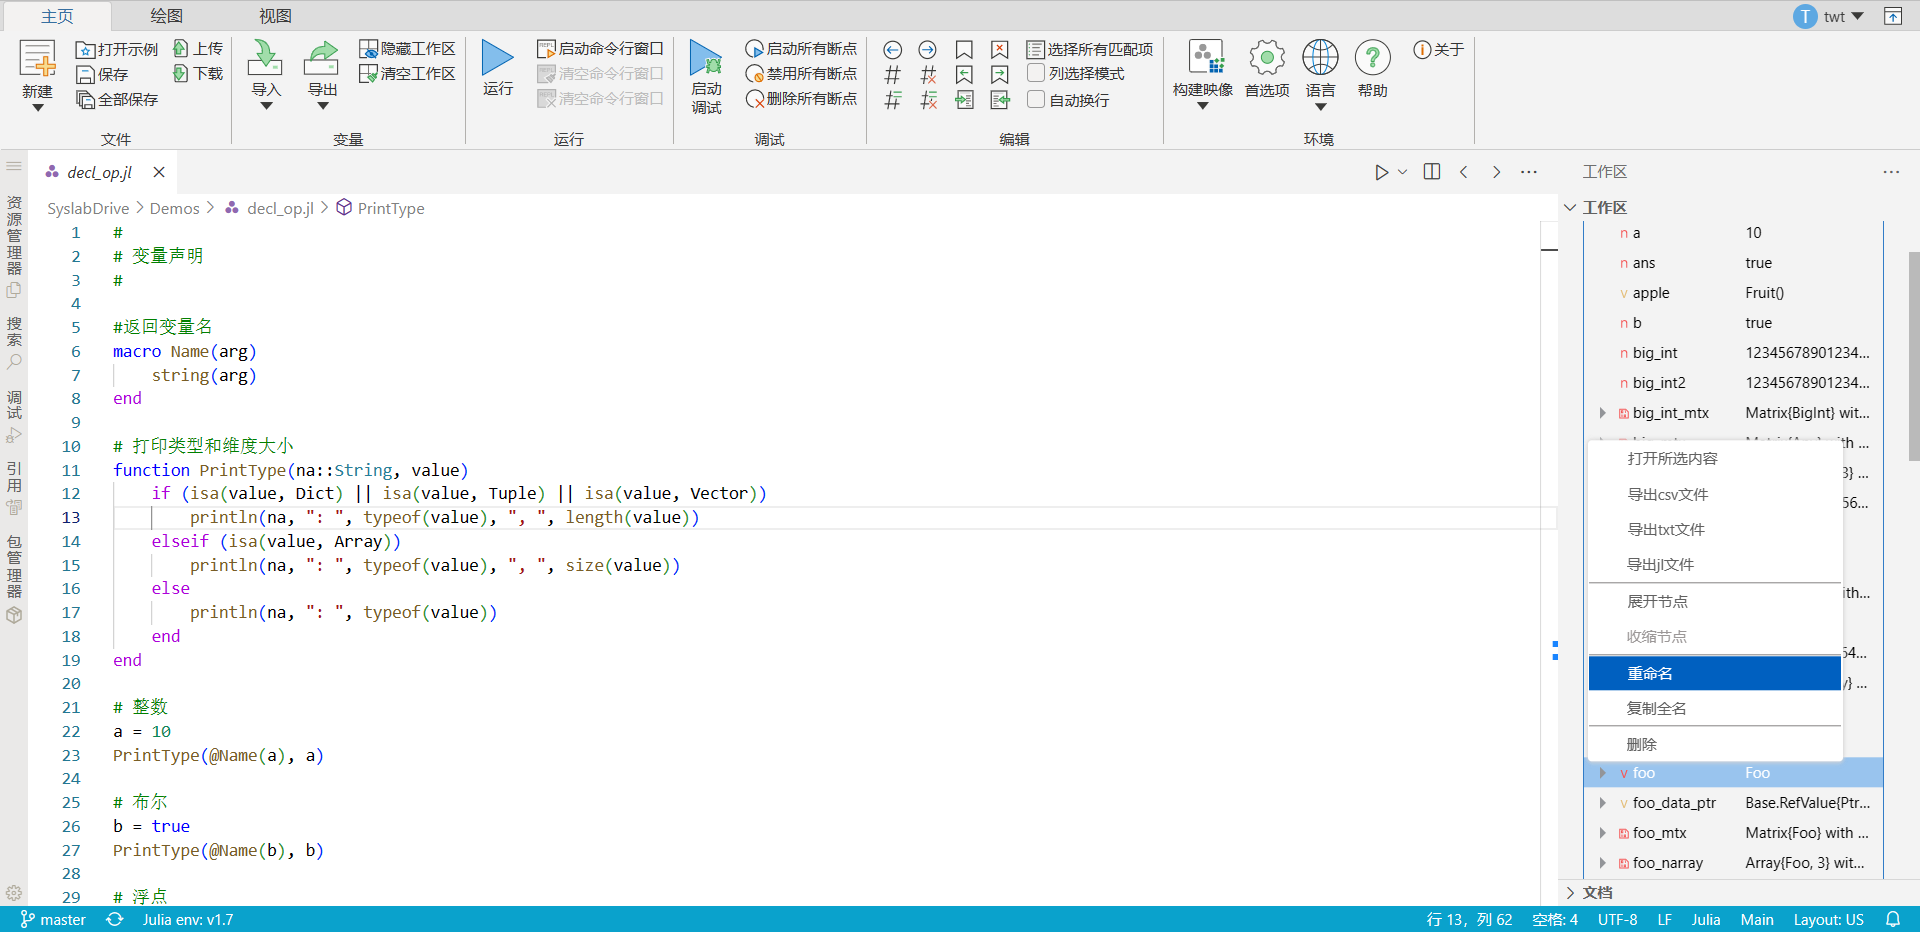
Task: Click 启动命令行窗口
Action: [600, 49]
